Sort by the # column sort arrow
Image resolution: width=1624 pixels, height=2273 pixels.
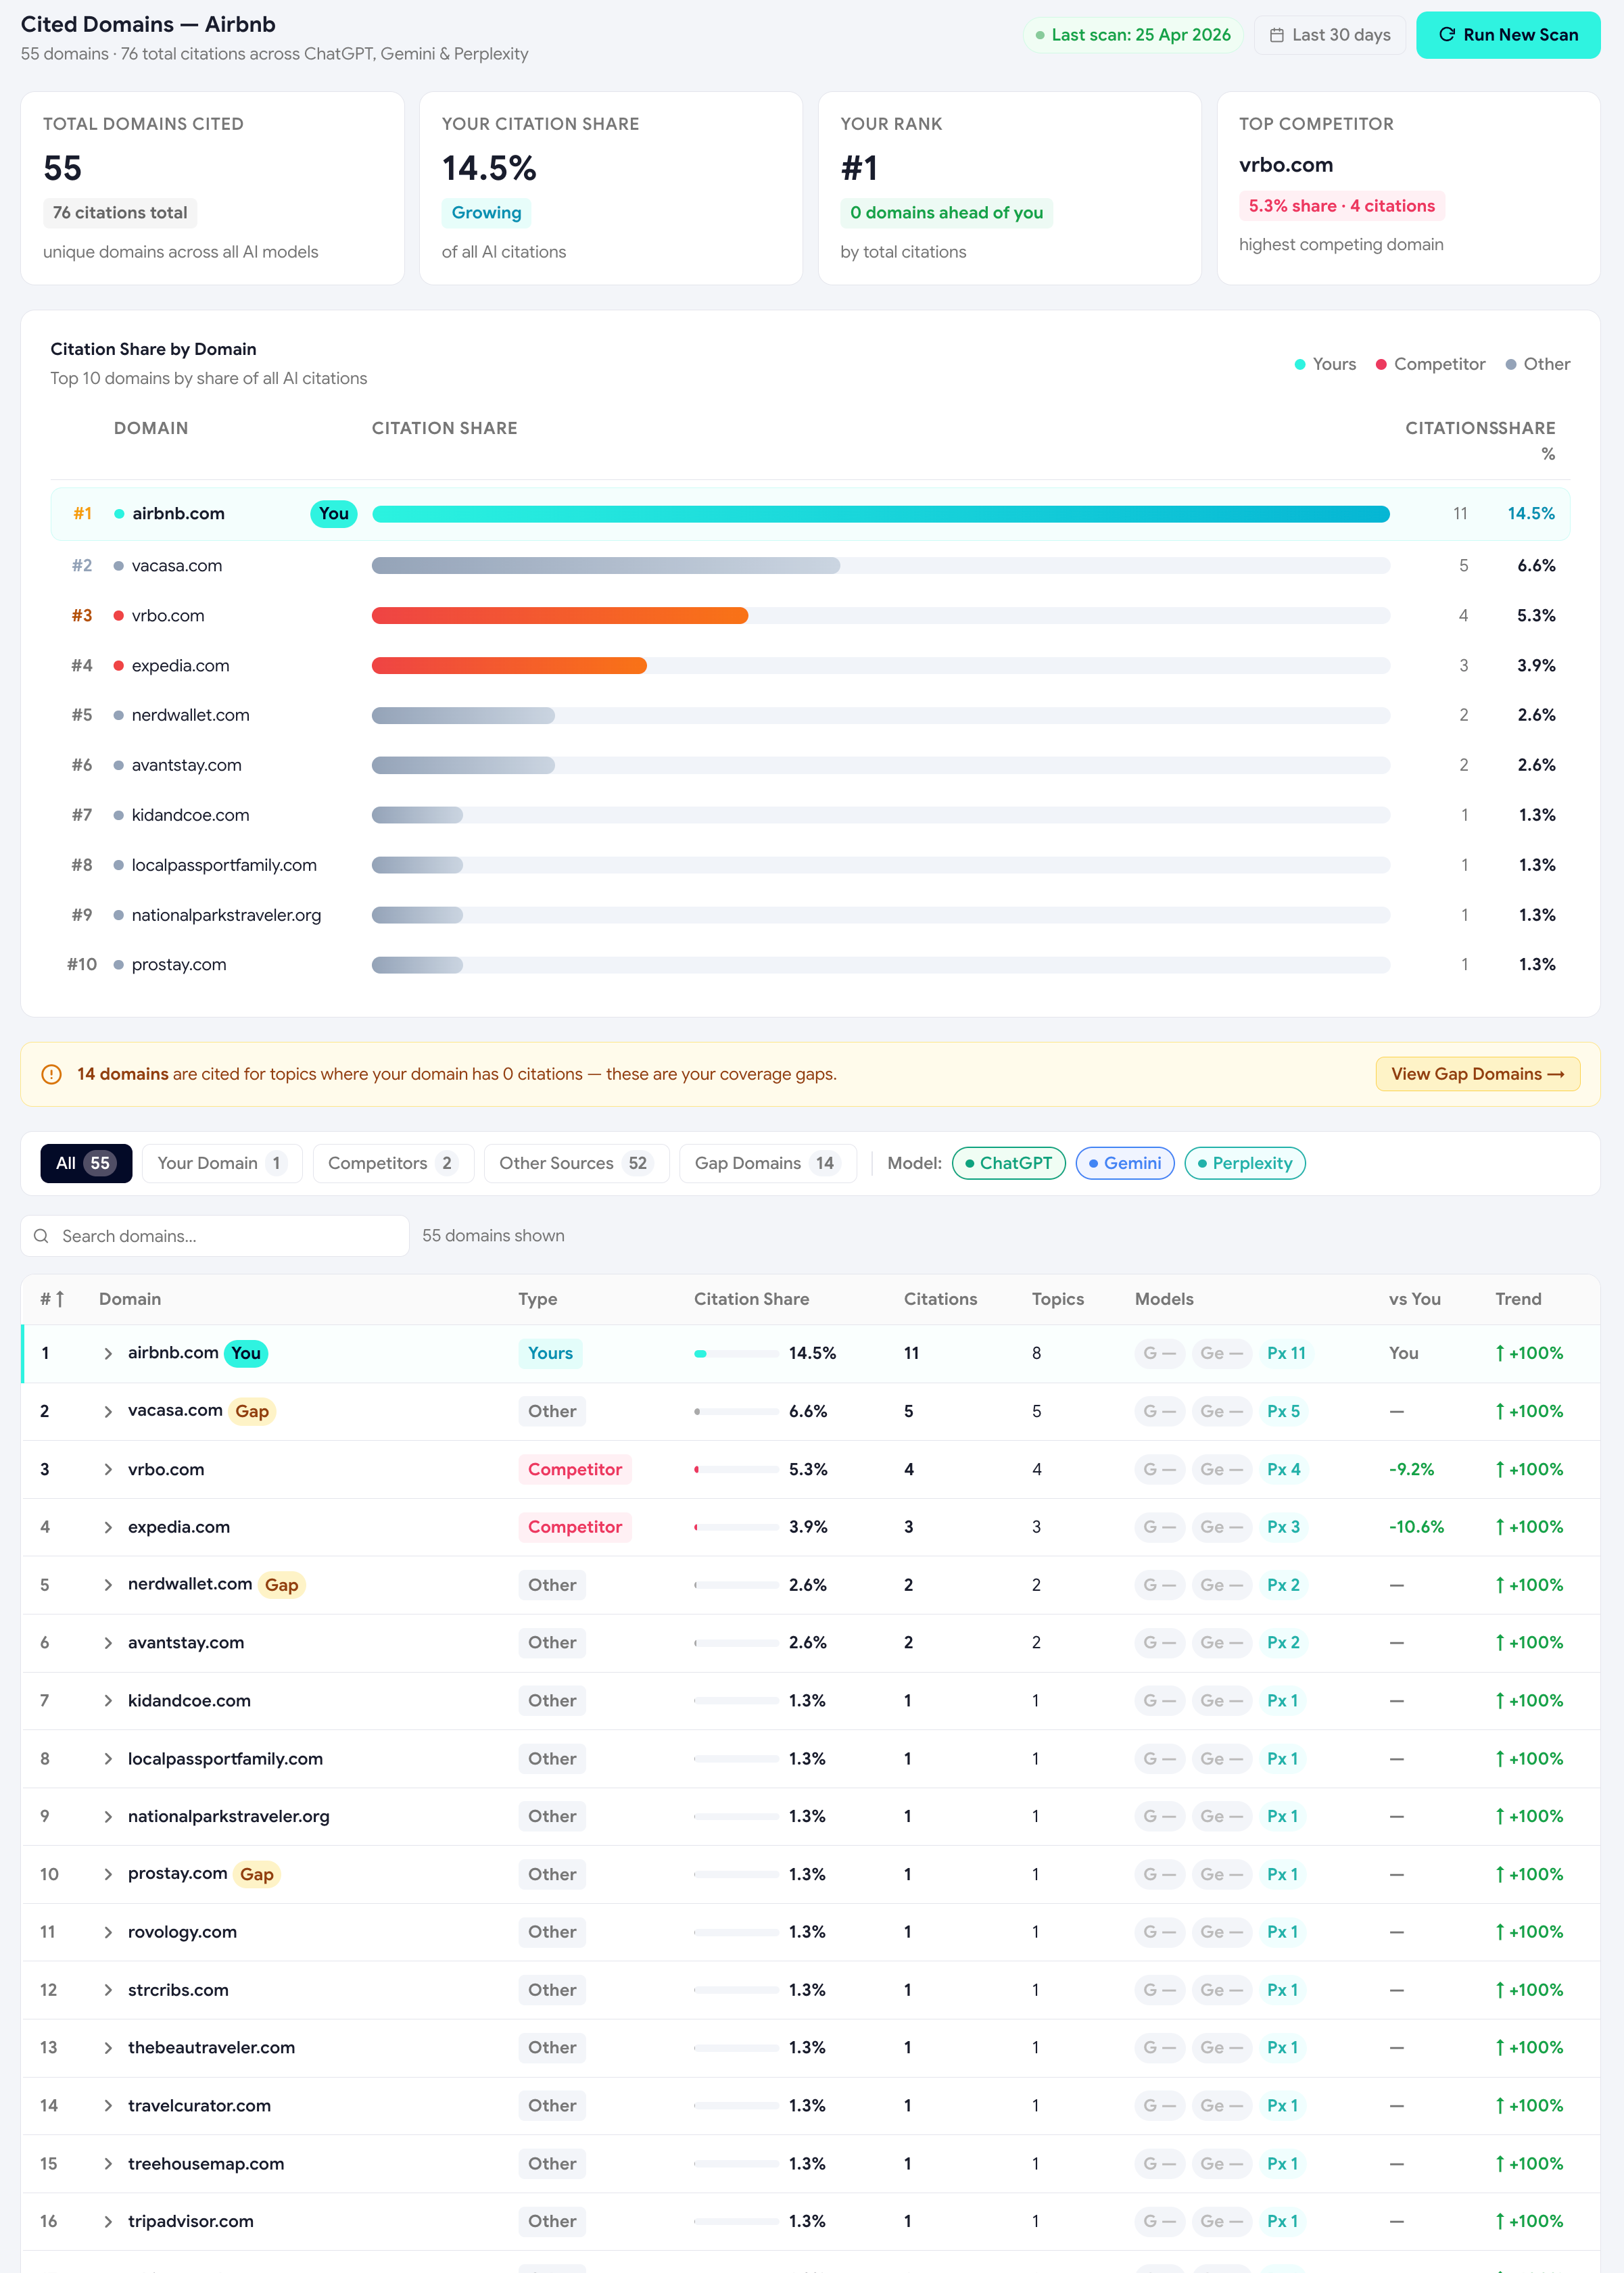[59, 1299]
